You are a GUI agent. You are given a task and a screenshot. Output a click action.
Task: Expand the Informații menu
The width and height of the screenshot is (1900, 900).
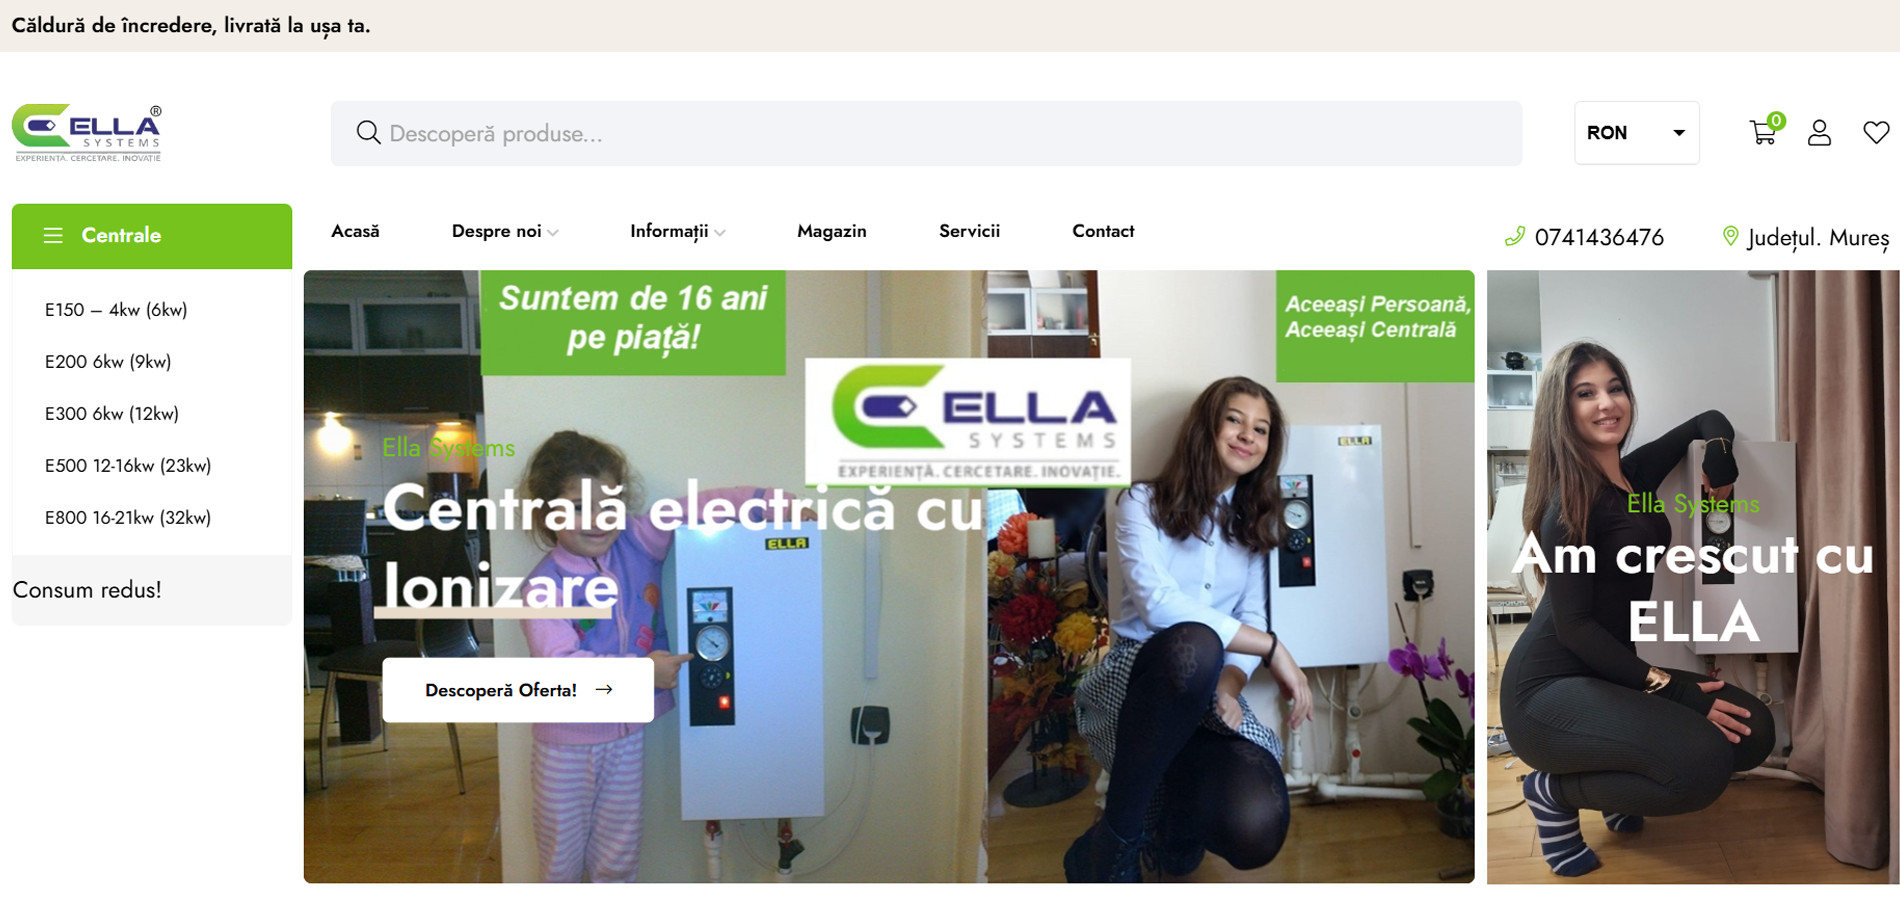pyautogui.click(x=677, y=231)
